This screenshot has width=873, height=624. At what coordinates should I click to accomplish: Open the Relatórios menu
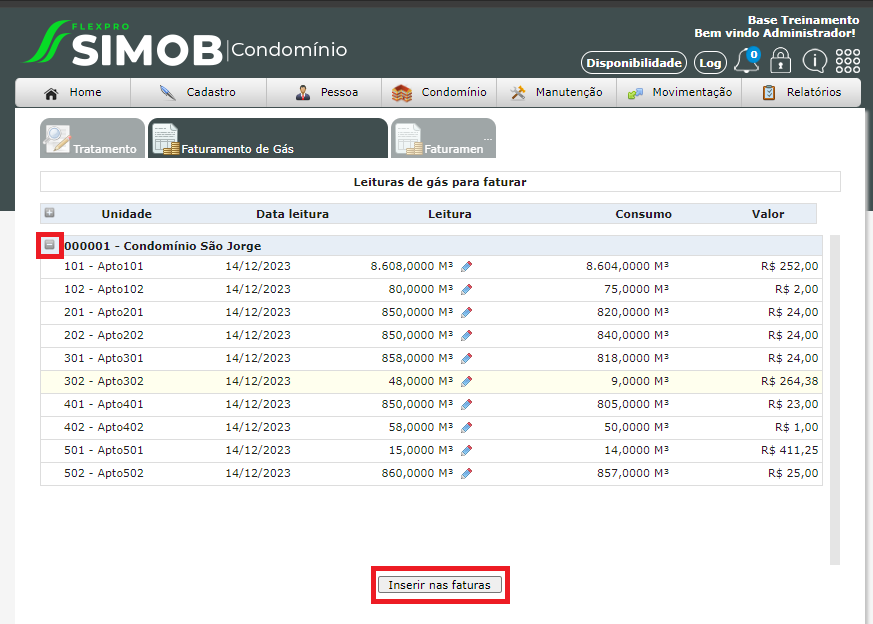(x=800, y=93)
